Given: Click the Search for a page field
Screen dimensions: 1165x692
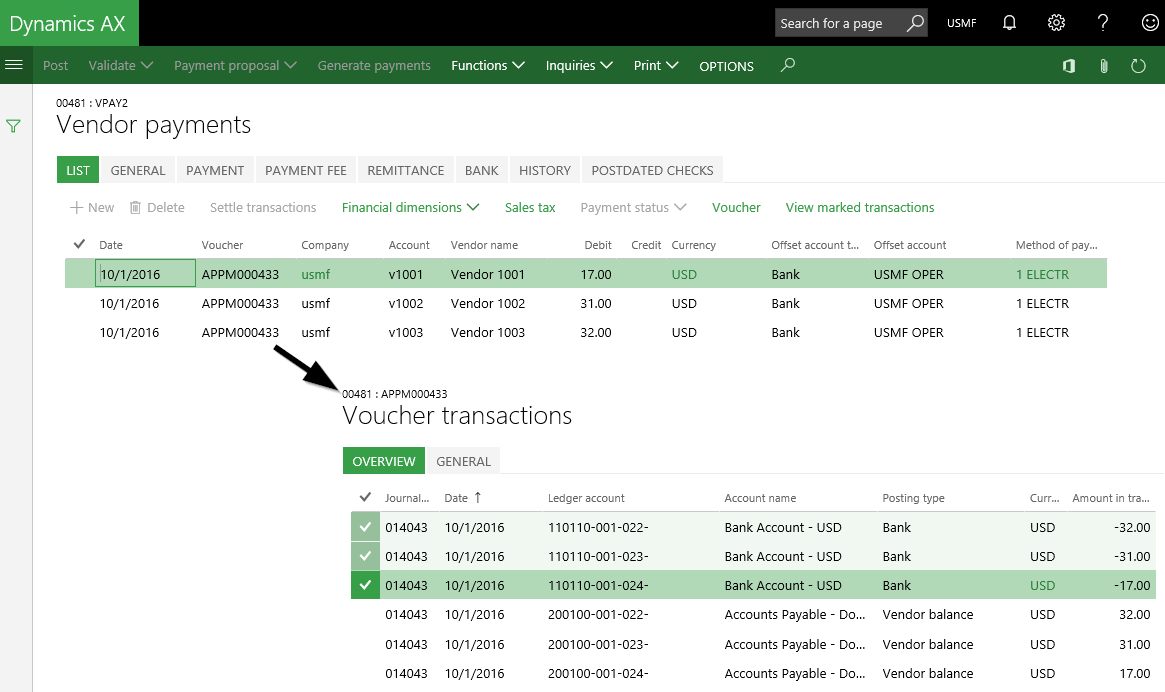Looking at the screenshot, I should click(840, 23).
